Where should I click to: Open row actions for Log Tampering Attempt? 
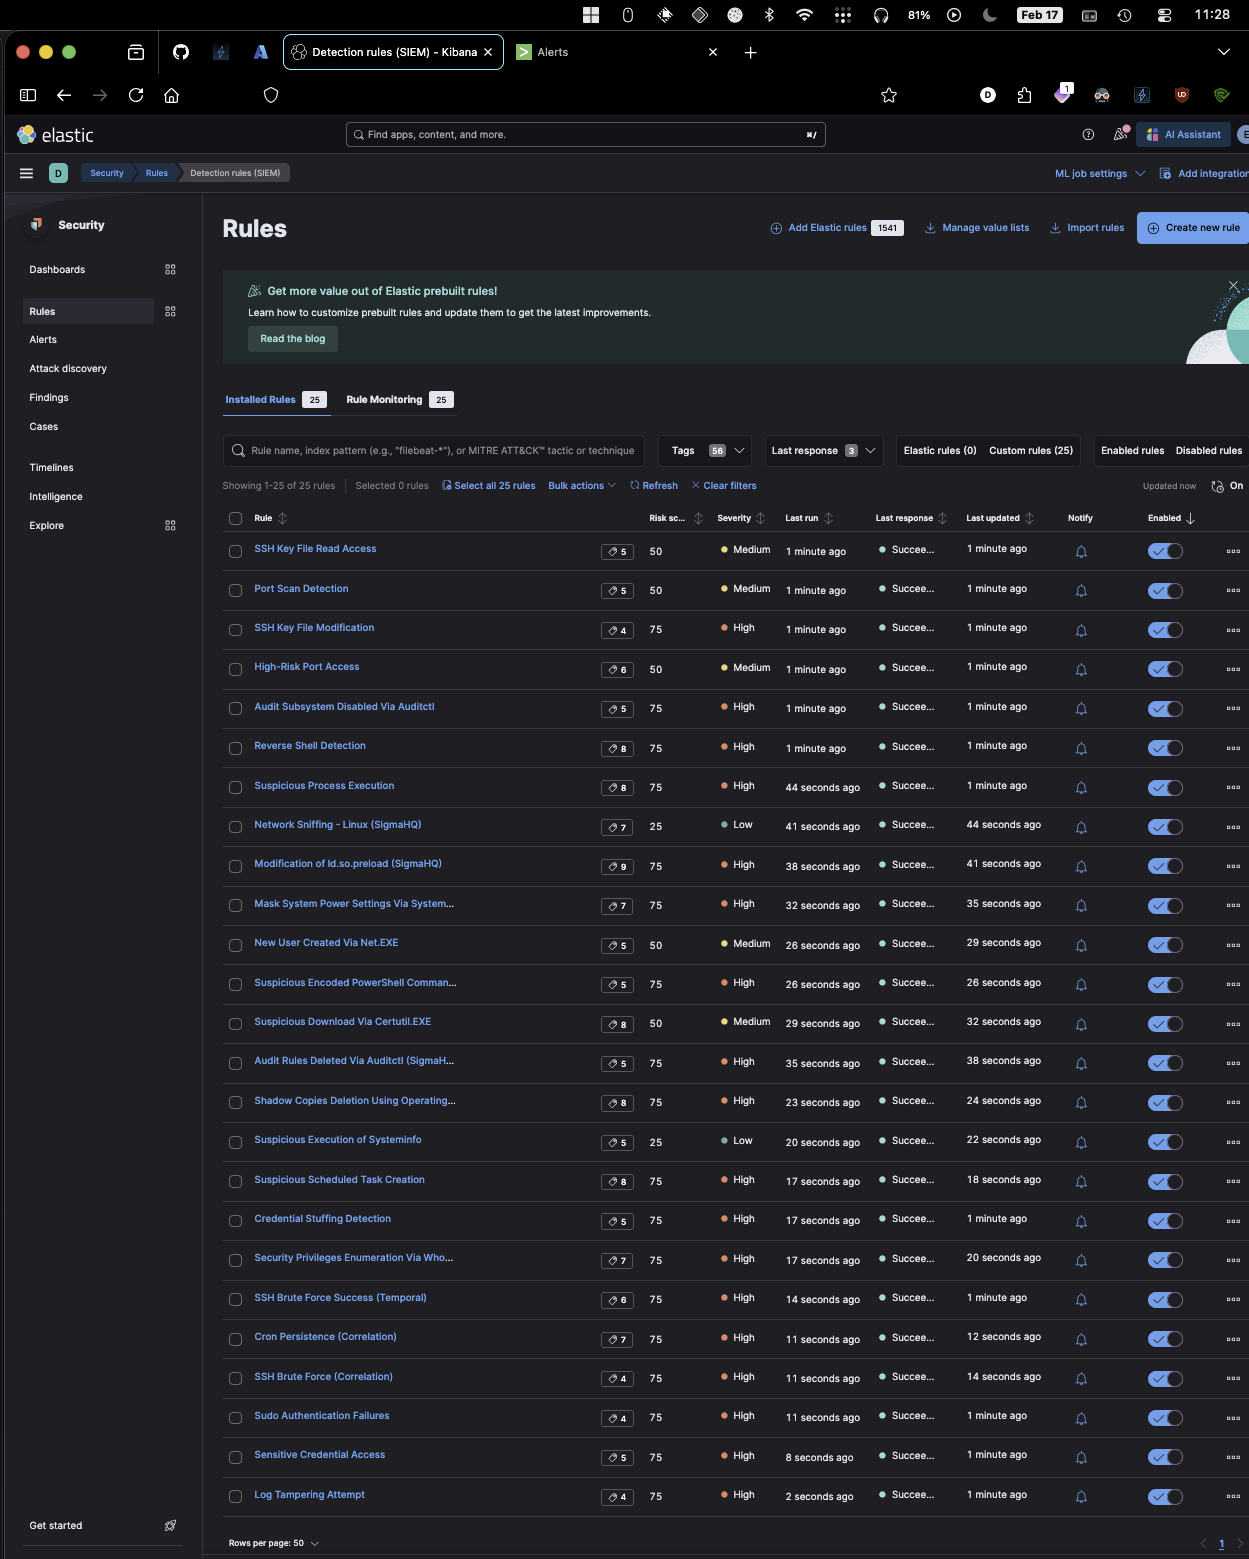[1233, 1497]
